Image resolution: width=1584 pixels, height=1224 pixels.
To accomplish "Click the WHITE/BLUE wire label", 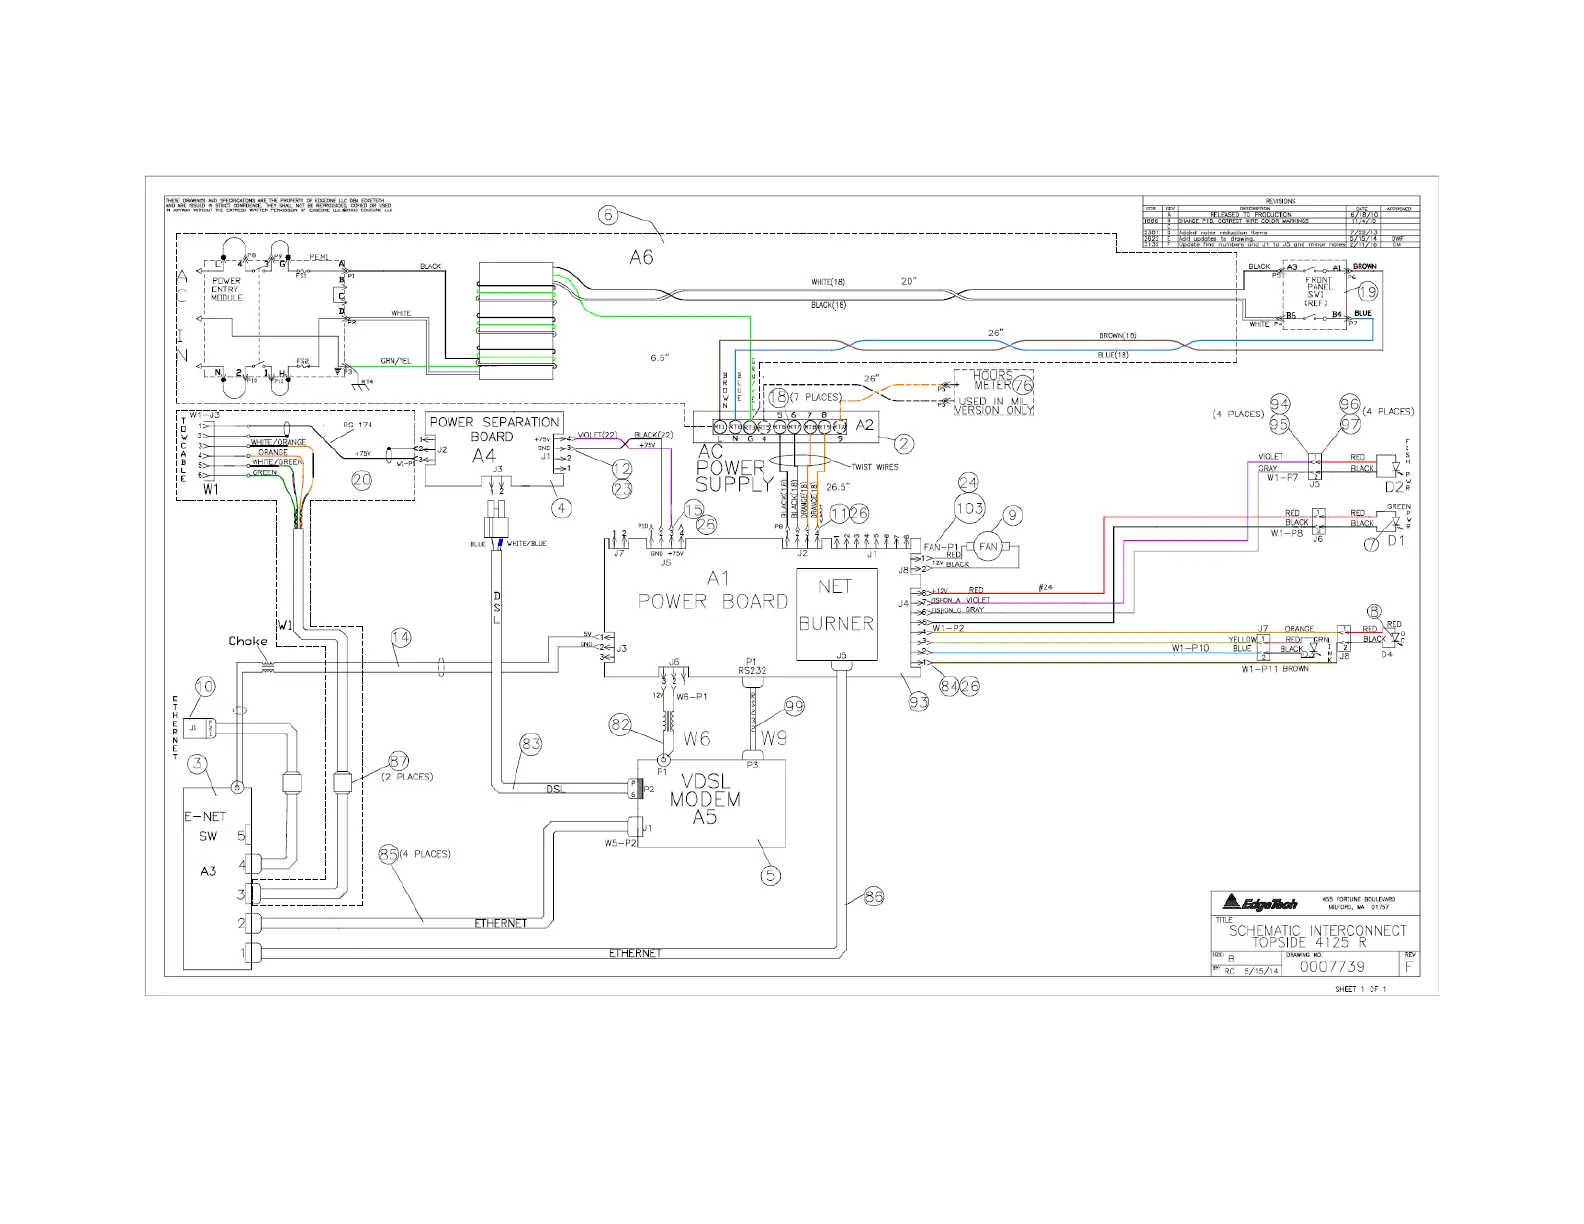I will pyautogui.click(x=527, y=544).
